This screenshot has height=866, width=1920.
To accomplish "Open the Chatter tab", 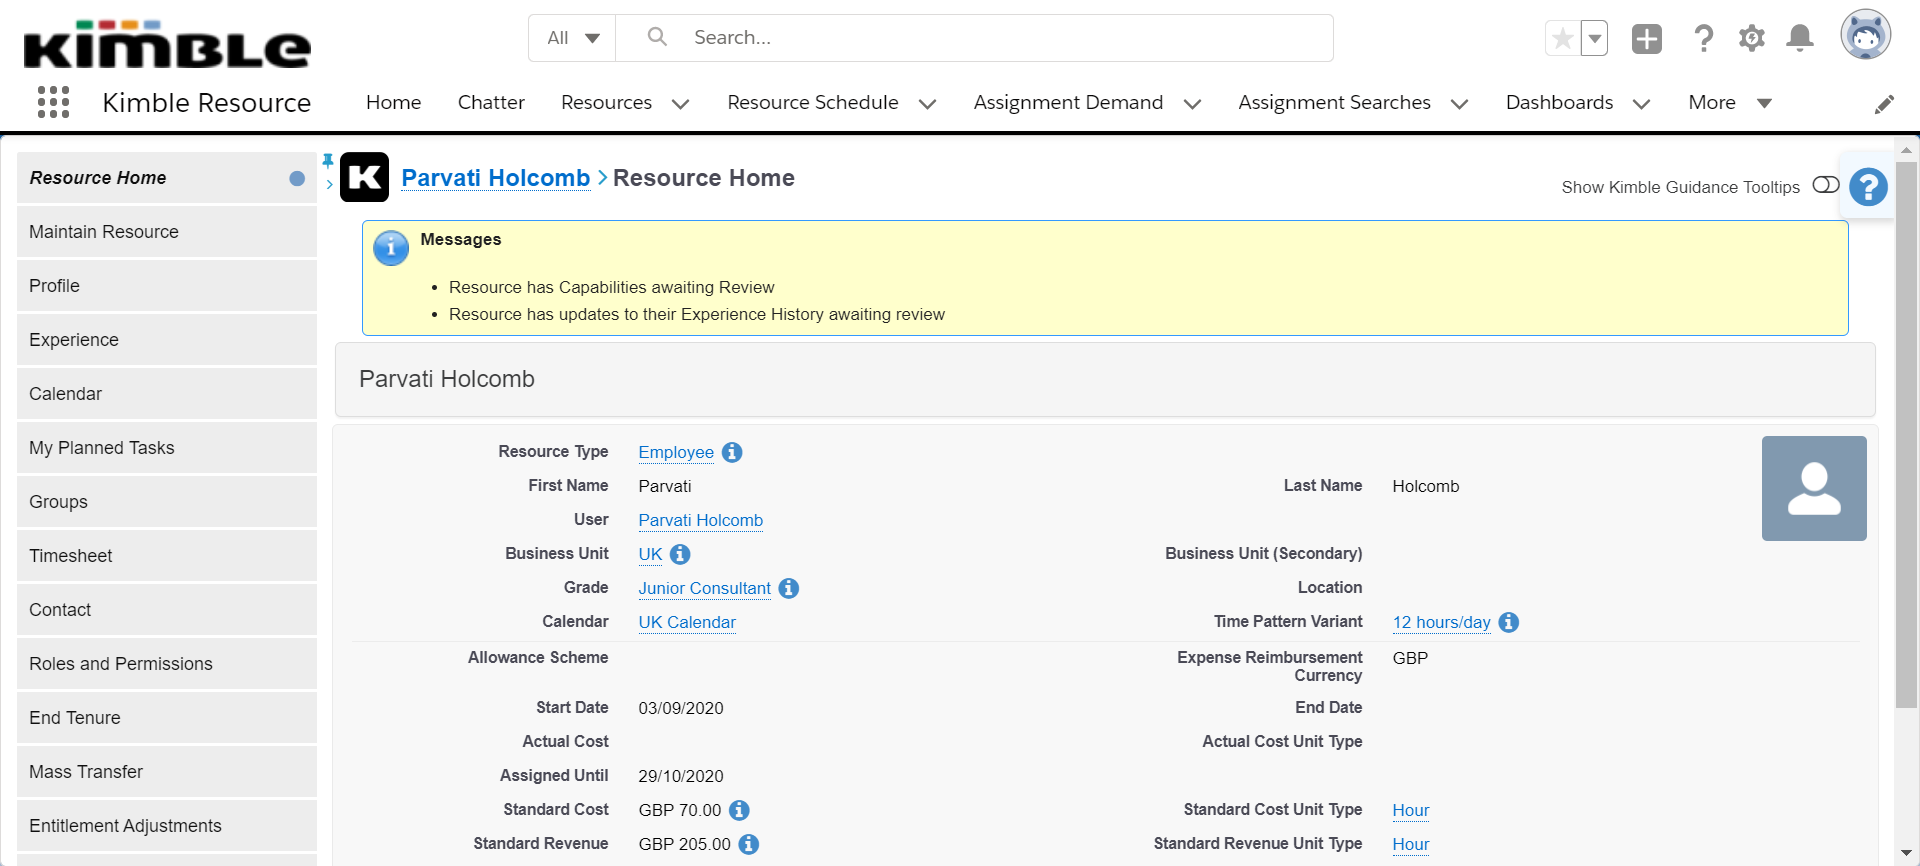I will click(x=491, y=103).
